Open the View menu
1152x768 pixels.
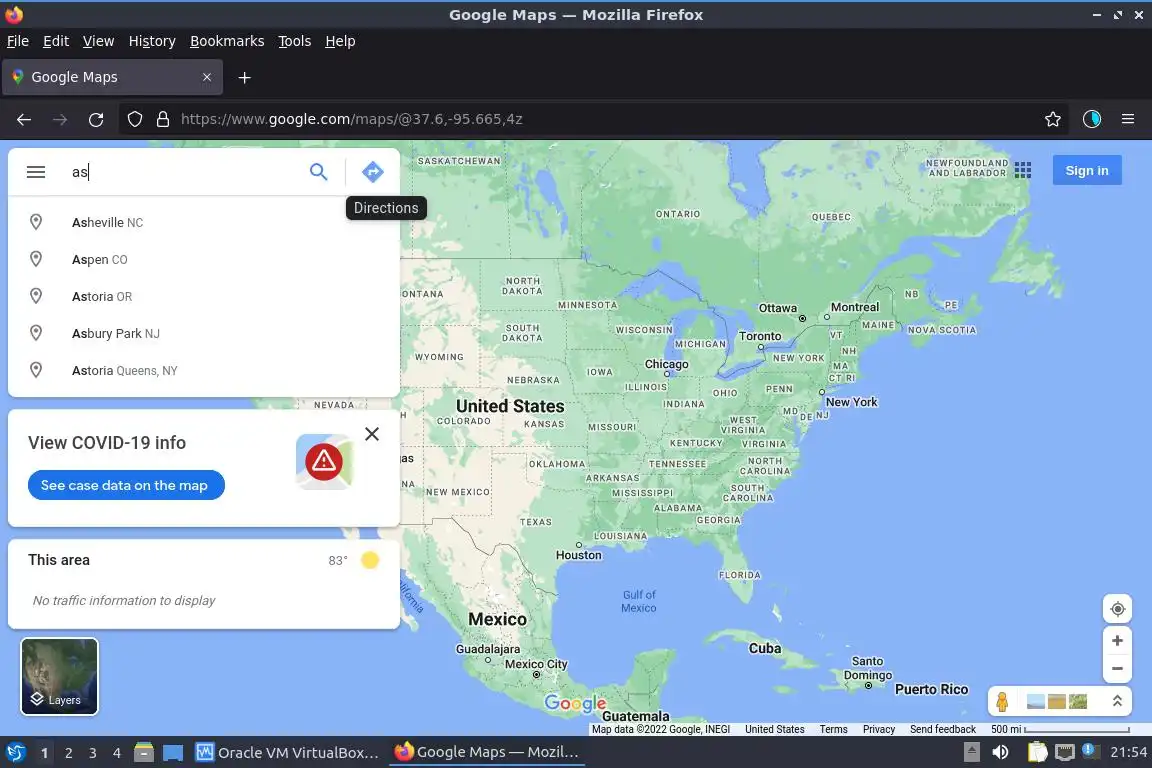coord(98,41)
